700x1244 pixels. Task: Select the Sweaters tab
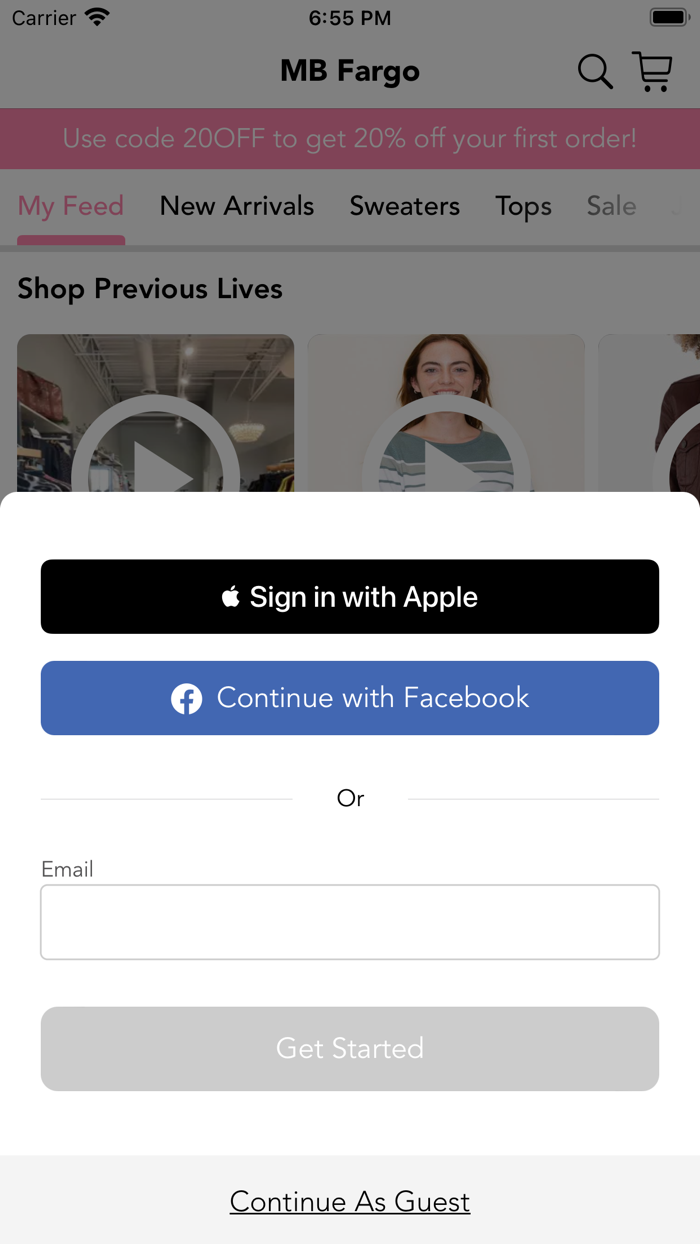coord(405,206)
